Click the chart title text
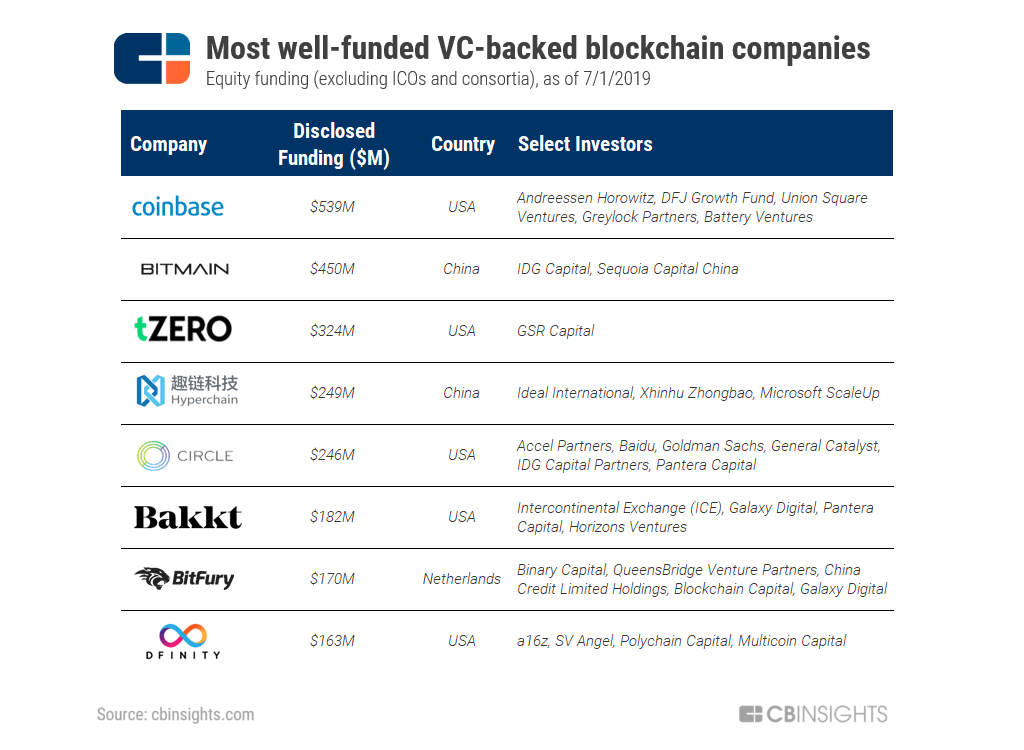 click(537, 48)
